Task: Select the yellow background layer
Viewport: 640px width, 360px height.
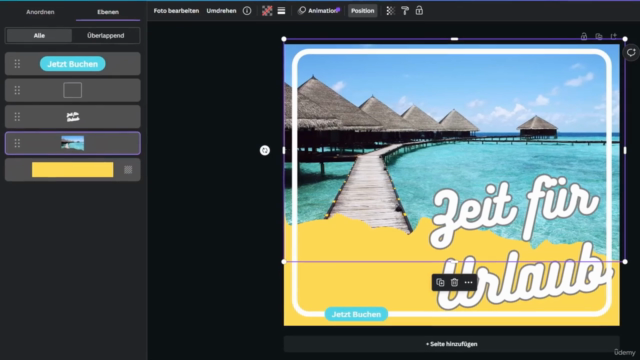Action: pos(73,170)
